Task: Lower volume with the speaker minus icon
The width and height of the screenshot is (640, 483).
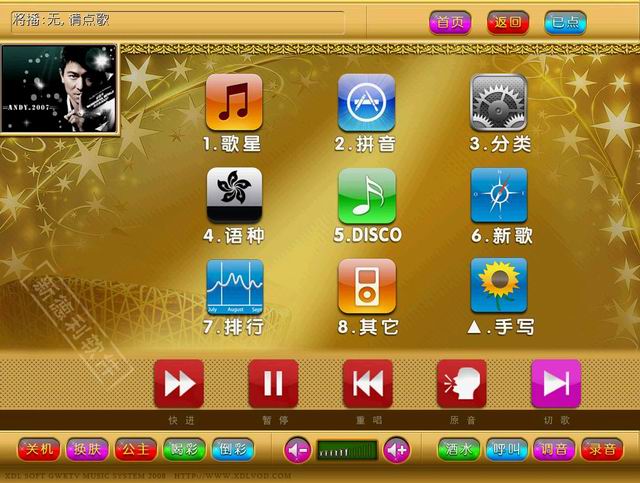Action: pos(298,450)
